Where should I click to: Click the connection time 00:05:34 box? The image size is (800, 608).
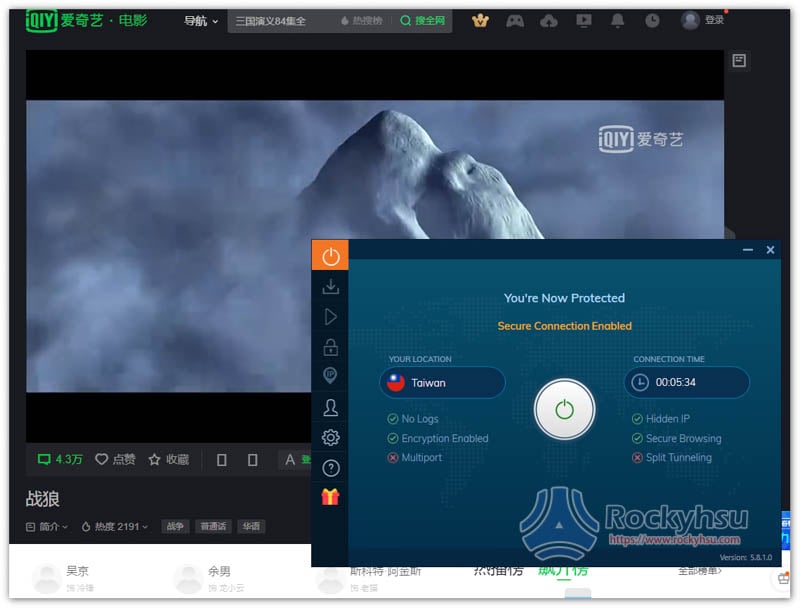click(x=686, y=382)
